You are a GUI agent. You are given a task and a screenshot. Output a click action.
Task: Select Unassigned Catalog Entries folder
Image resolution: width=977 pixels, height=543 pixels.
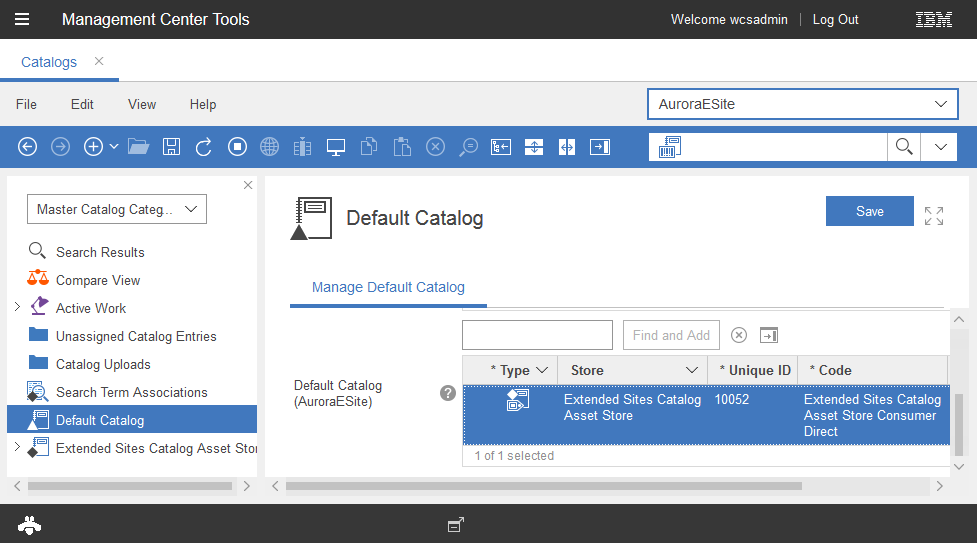tap(136, 337)
